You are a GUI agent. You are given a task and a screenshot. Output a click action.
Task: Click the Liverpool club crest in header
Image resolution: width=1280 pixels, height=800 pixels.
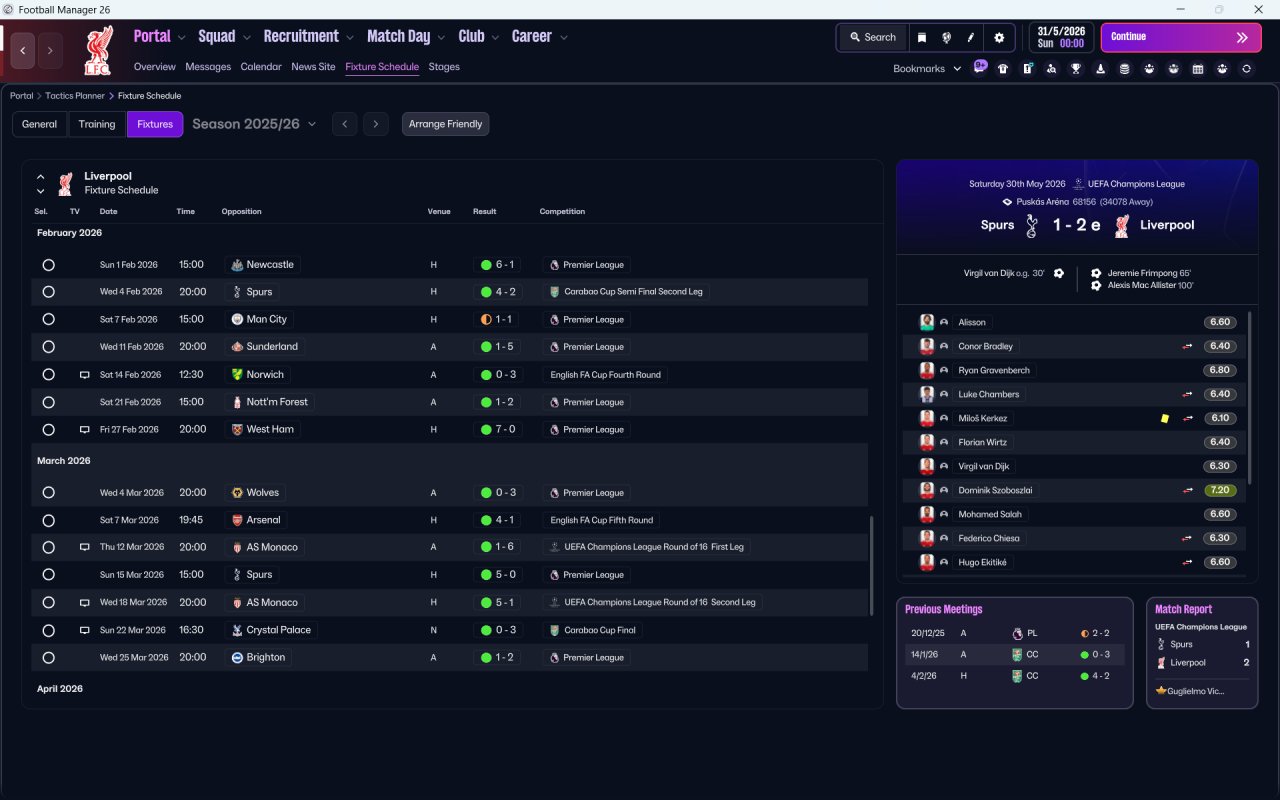point(97,50)
